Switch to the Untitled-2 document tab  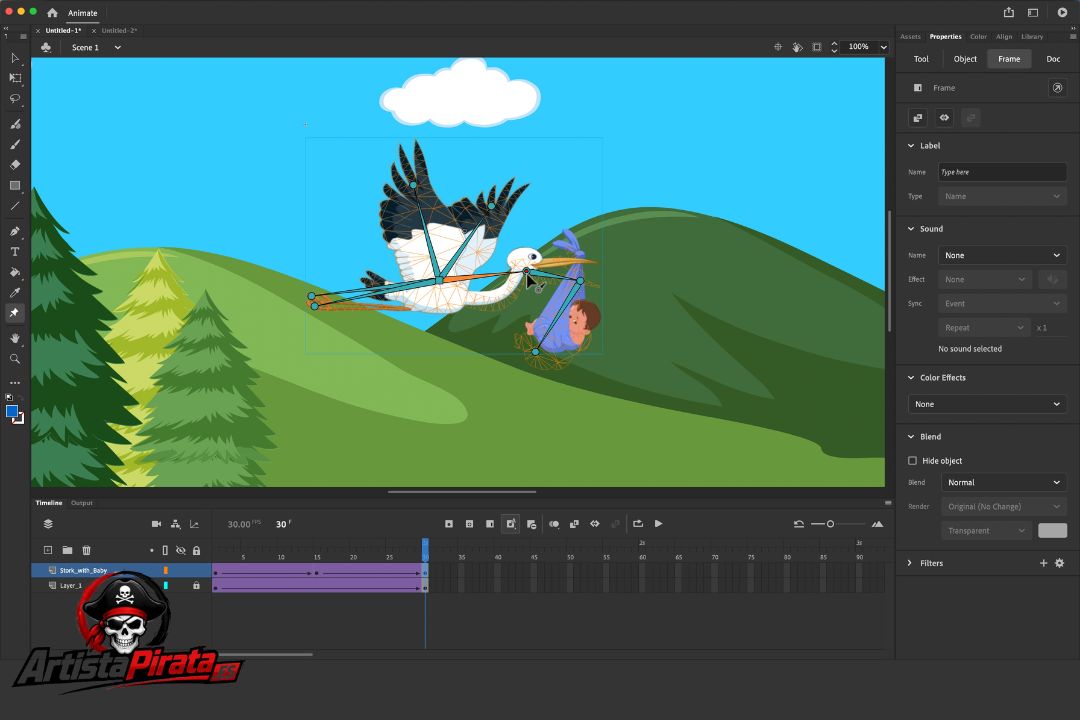pos(119,30)
